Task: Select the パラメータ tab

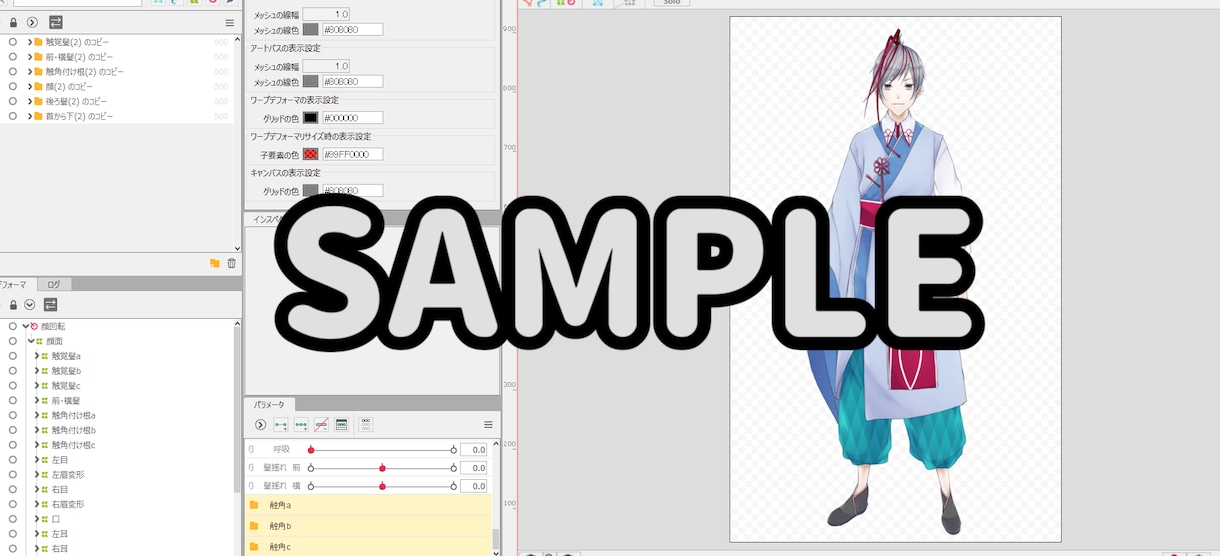Action: (x=268, y=404)
